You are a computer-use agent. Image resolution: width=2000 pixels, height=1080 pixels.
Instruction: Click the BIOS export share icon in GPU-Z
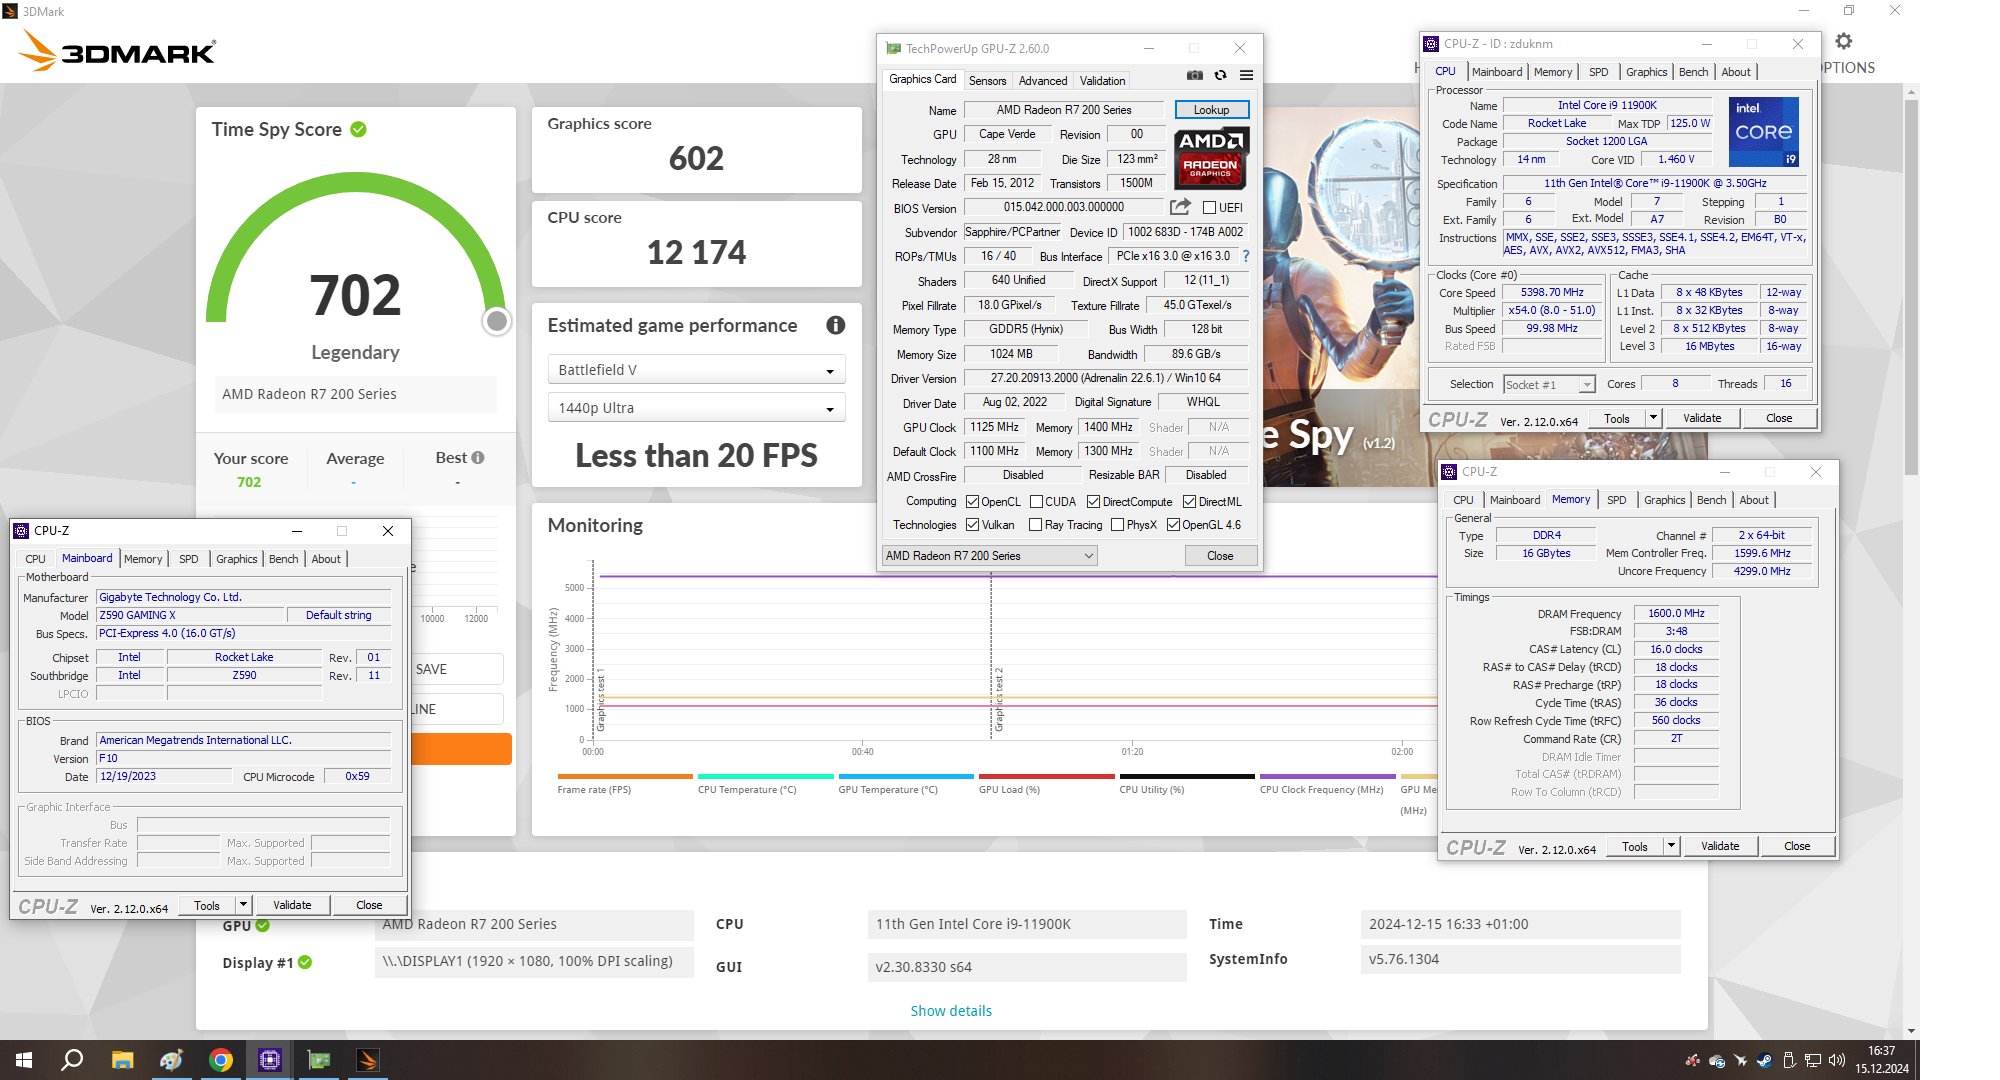click(x=1181, y=207)
